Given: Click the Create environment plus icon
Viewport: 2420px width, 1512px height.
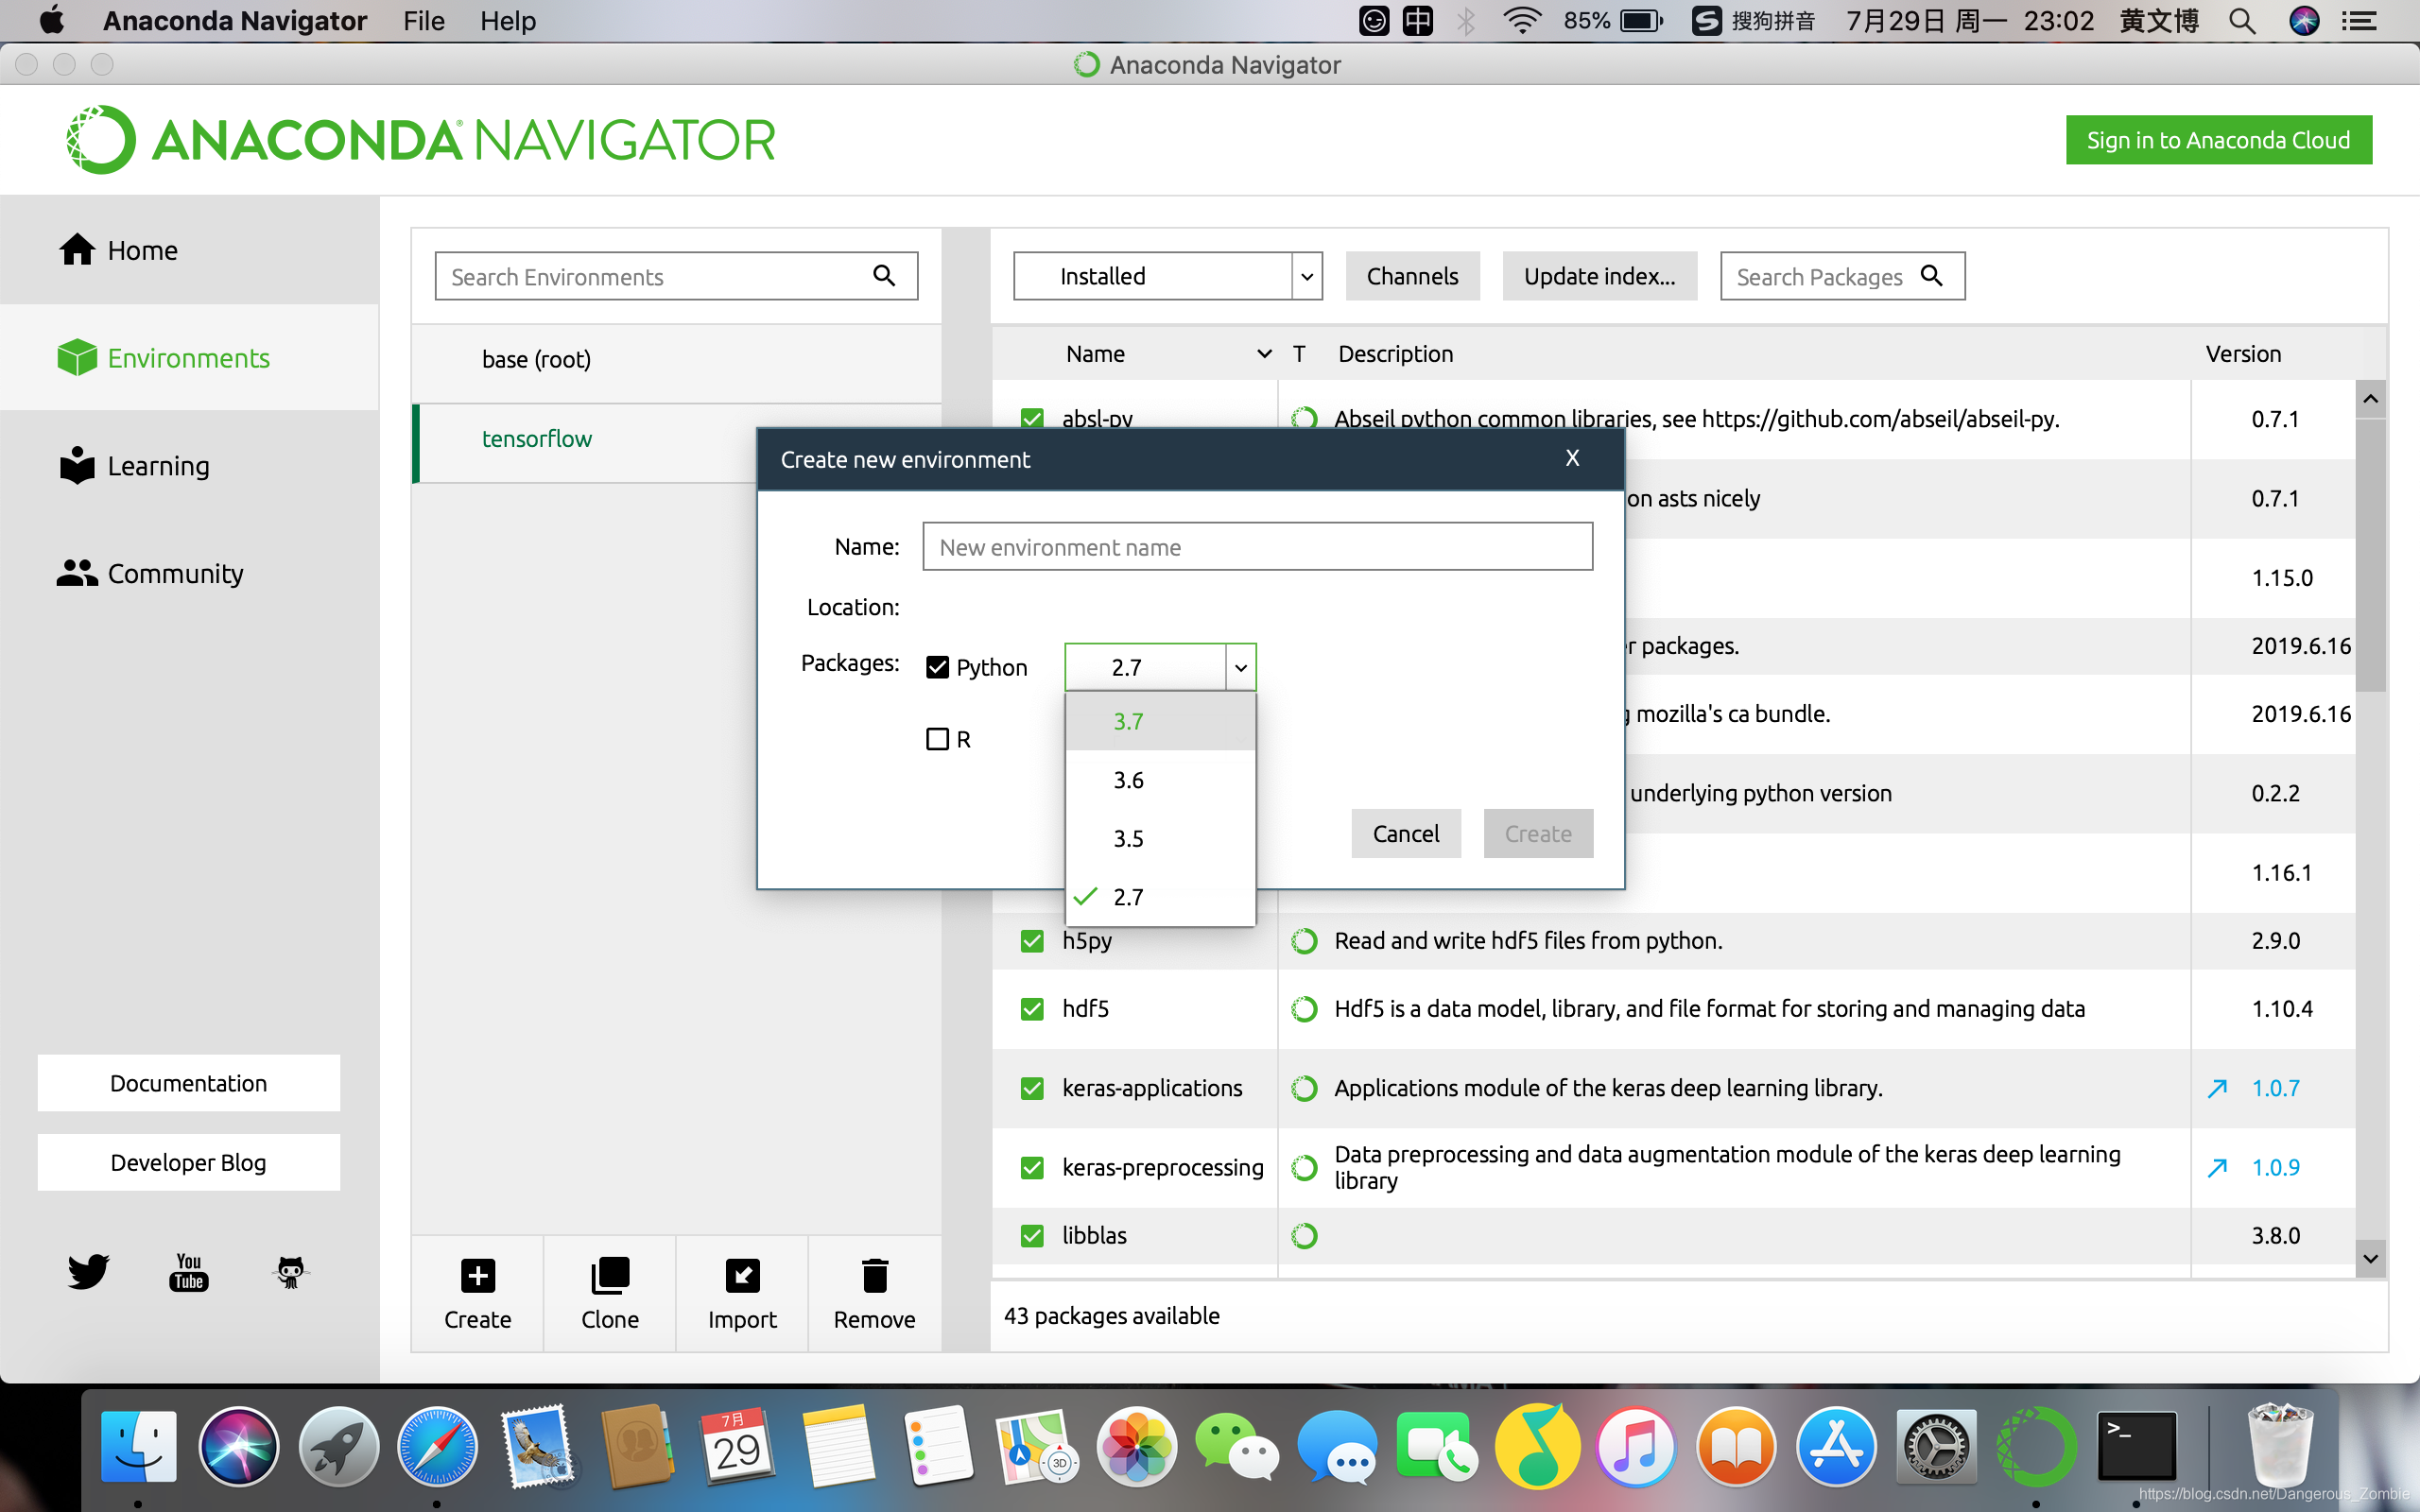Looking at the screenshot, I should click(x=478, y=1276).
